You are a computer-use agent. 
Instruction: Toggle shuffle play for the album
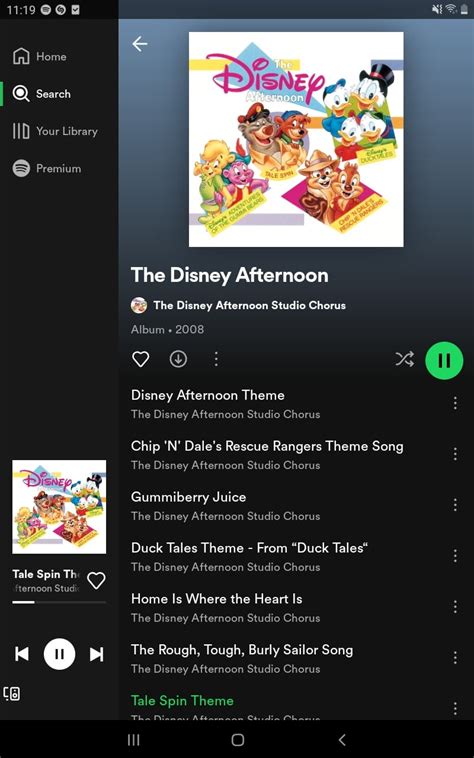(404, 359)
